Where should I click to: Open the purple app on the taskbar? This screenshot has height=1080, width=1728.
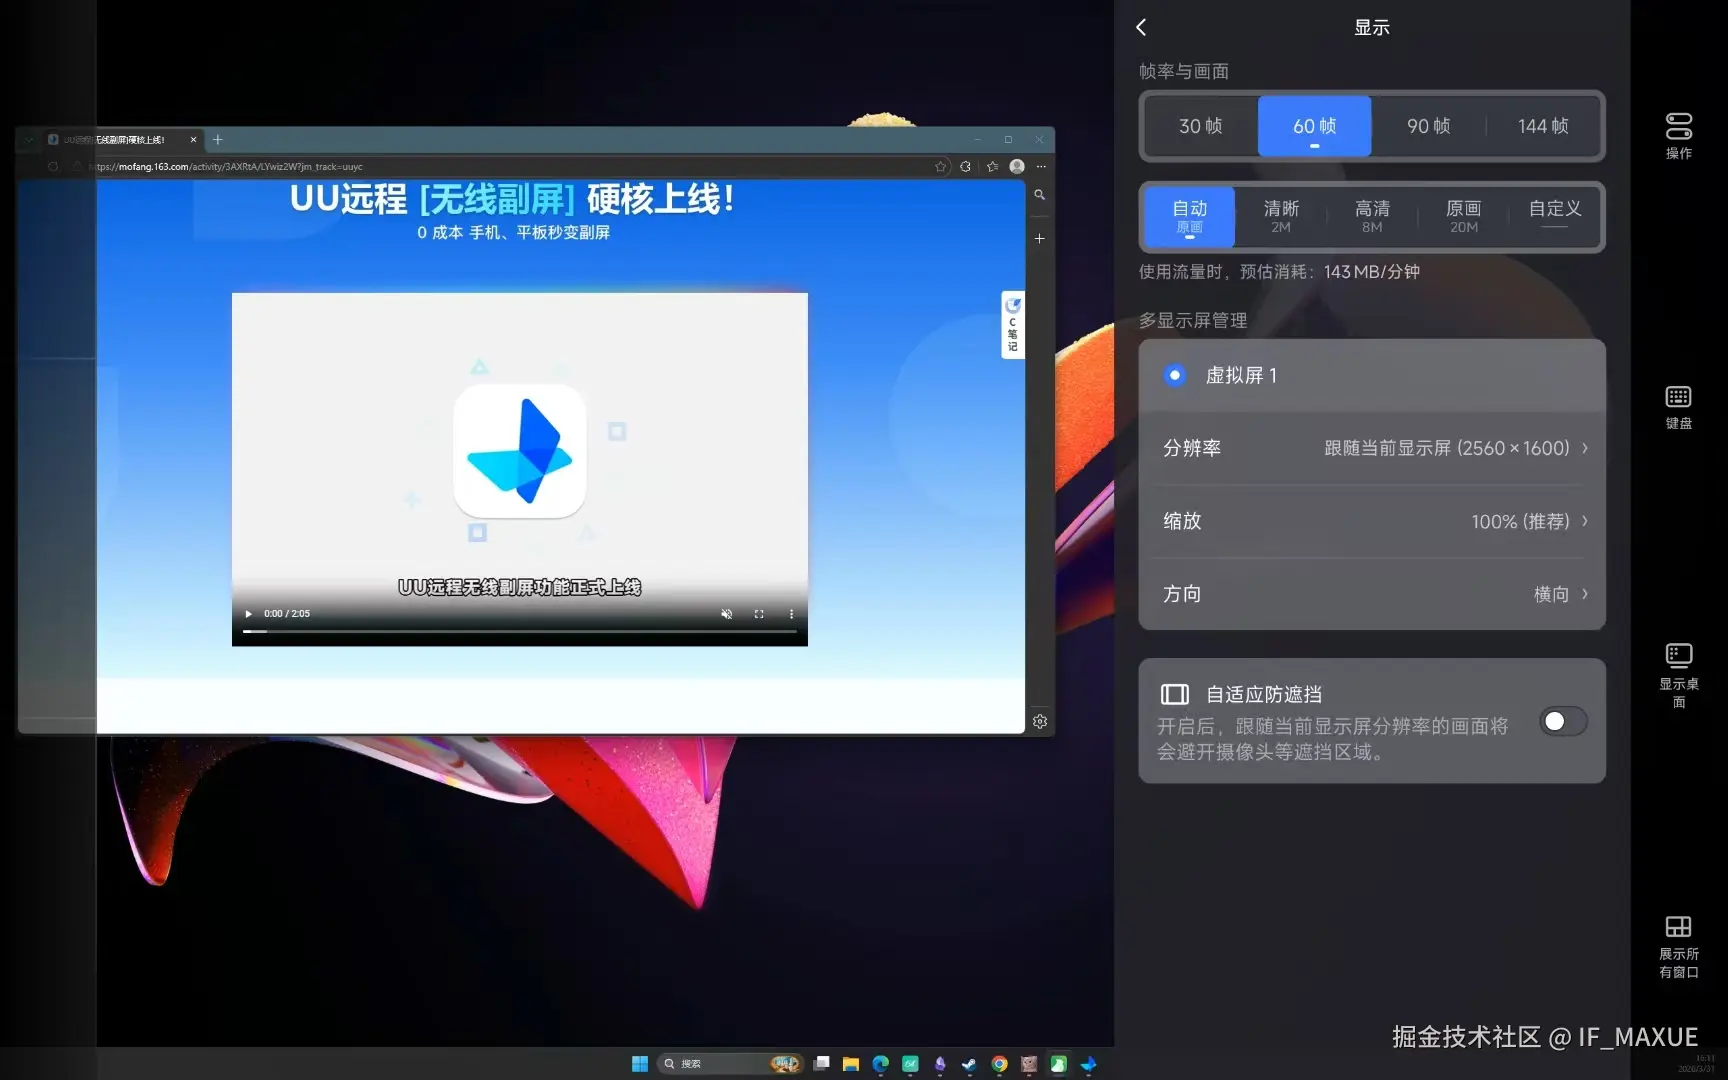point(940,1064)
